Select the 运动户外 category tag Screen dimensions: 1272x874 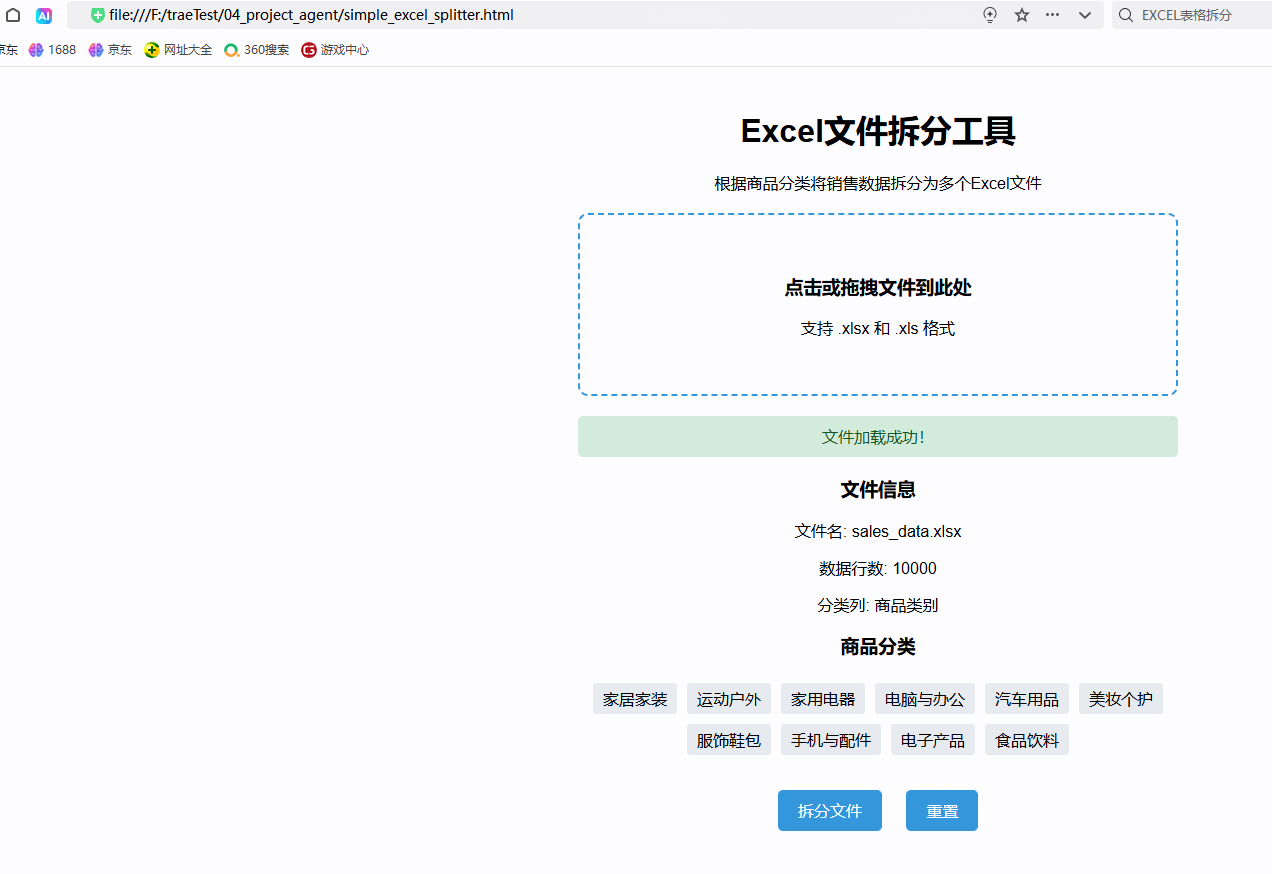(729, 699)
